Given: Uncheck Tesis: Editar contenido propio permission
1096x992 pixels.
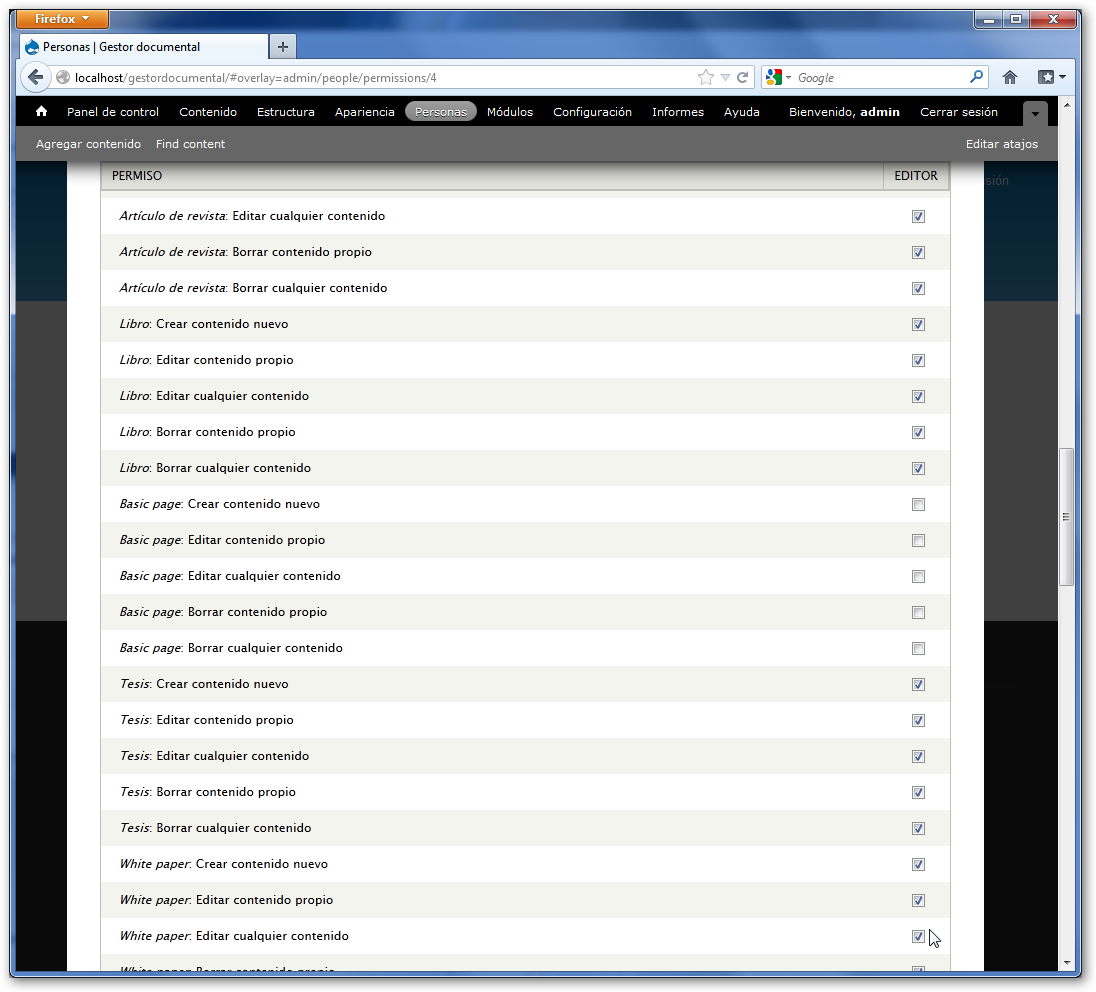Looking at the screenshot, I should tap(918, 721).
